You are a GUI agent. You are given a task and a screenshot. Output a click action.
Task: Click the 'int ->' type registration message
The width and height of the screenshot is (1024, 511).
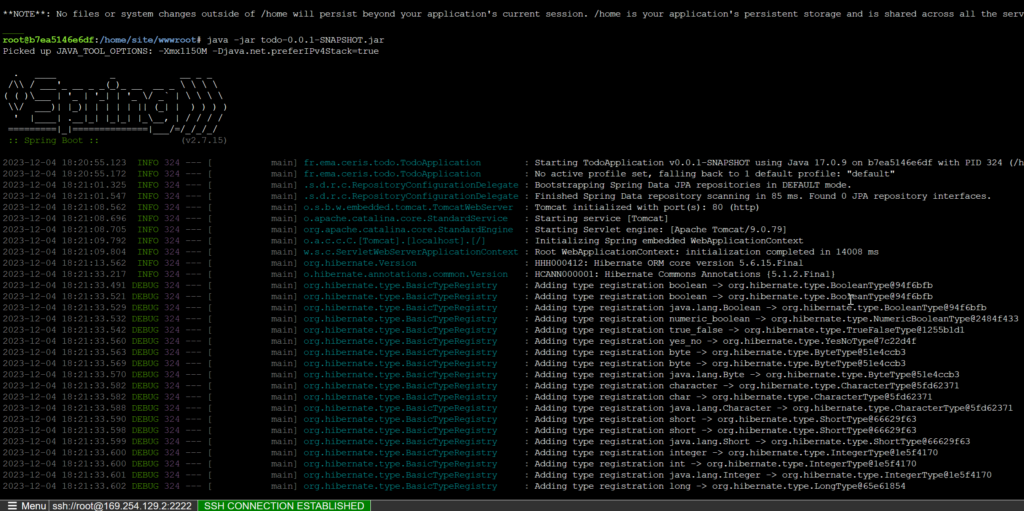(725, 463)
